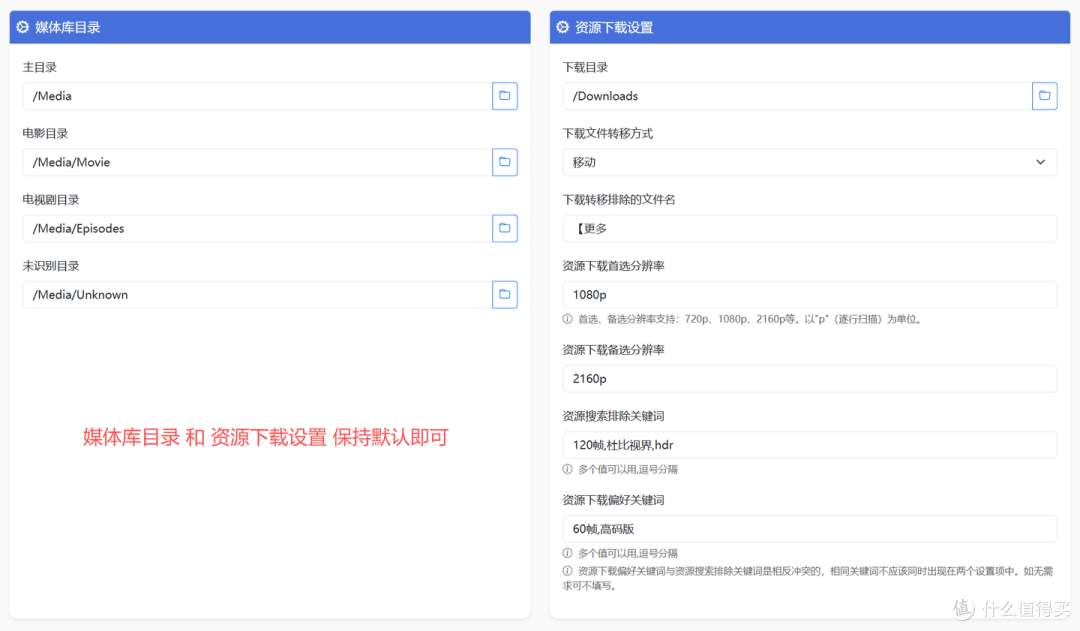Click the 资源下载设置 panel title
Image resolution: width=1080 pixels, height=631 pixels.
coord(614,28)
